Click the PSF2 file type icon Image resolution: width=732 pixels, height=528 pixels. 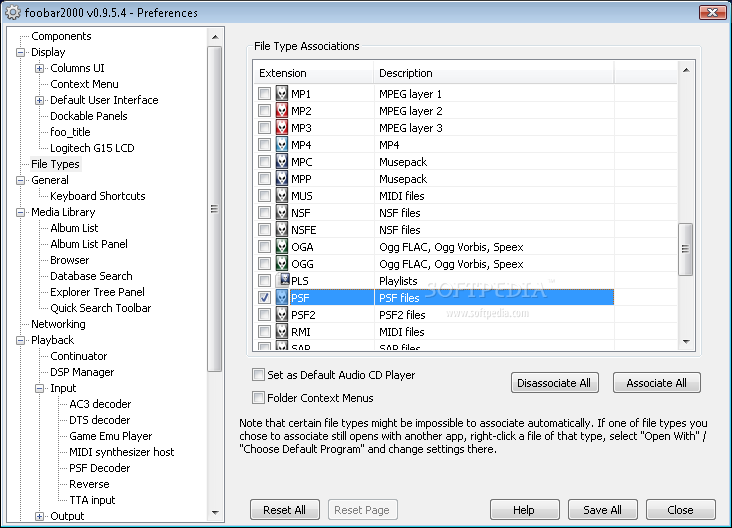[282, 314]
